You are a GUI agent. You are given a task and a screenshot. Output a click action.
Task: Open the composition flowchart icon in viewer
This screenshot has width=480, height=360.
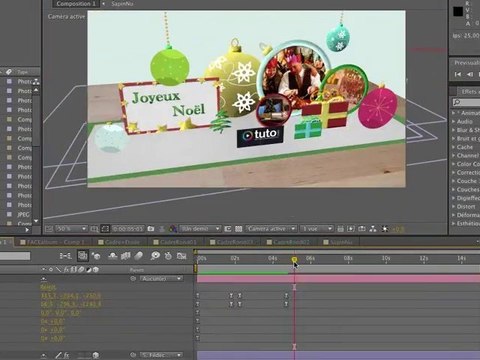tap(373, 229)
